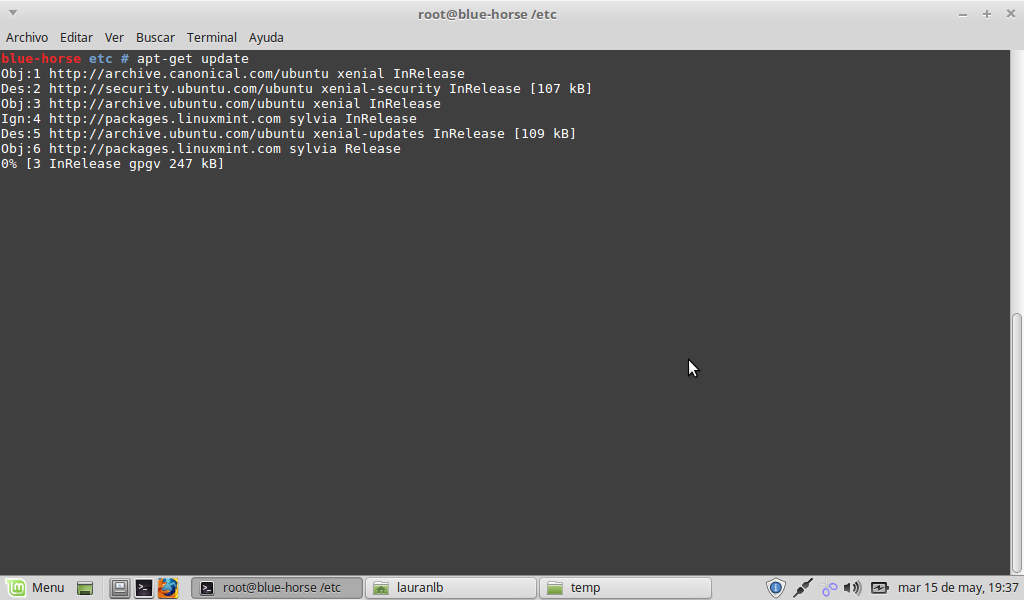Launch Firefox from the panel

click(x=167, y=588)
